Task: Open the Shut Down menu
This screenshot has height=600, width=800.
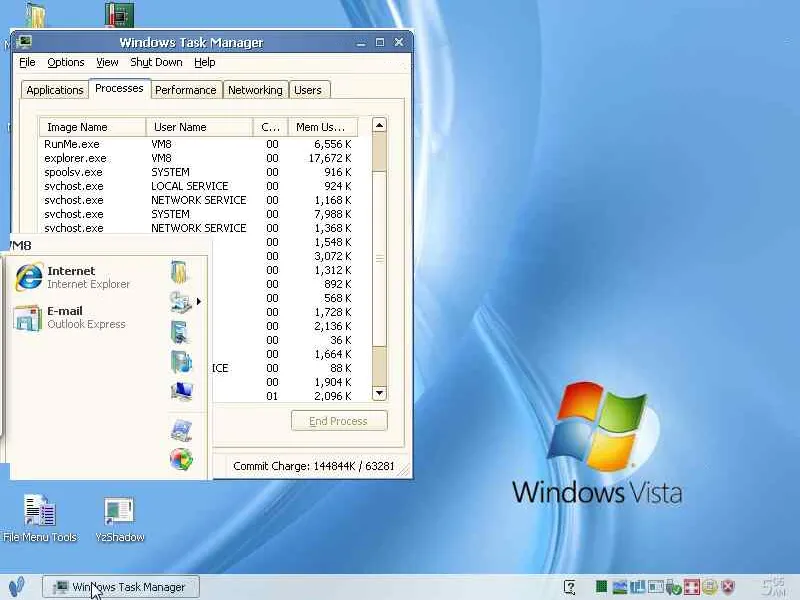Action: click(156, 62)
